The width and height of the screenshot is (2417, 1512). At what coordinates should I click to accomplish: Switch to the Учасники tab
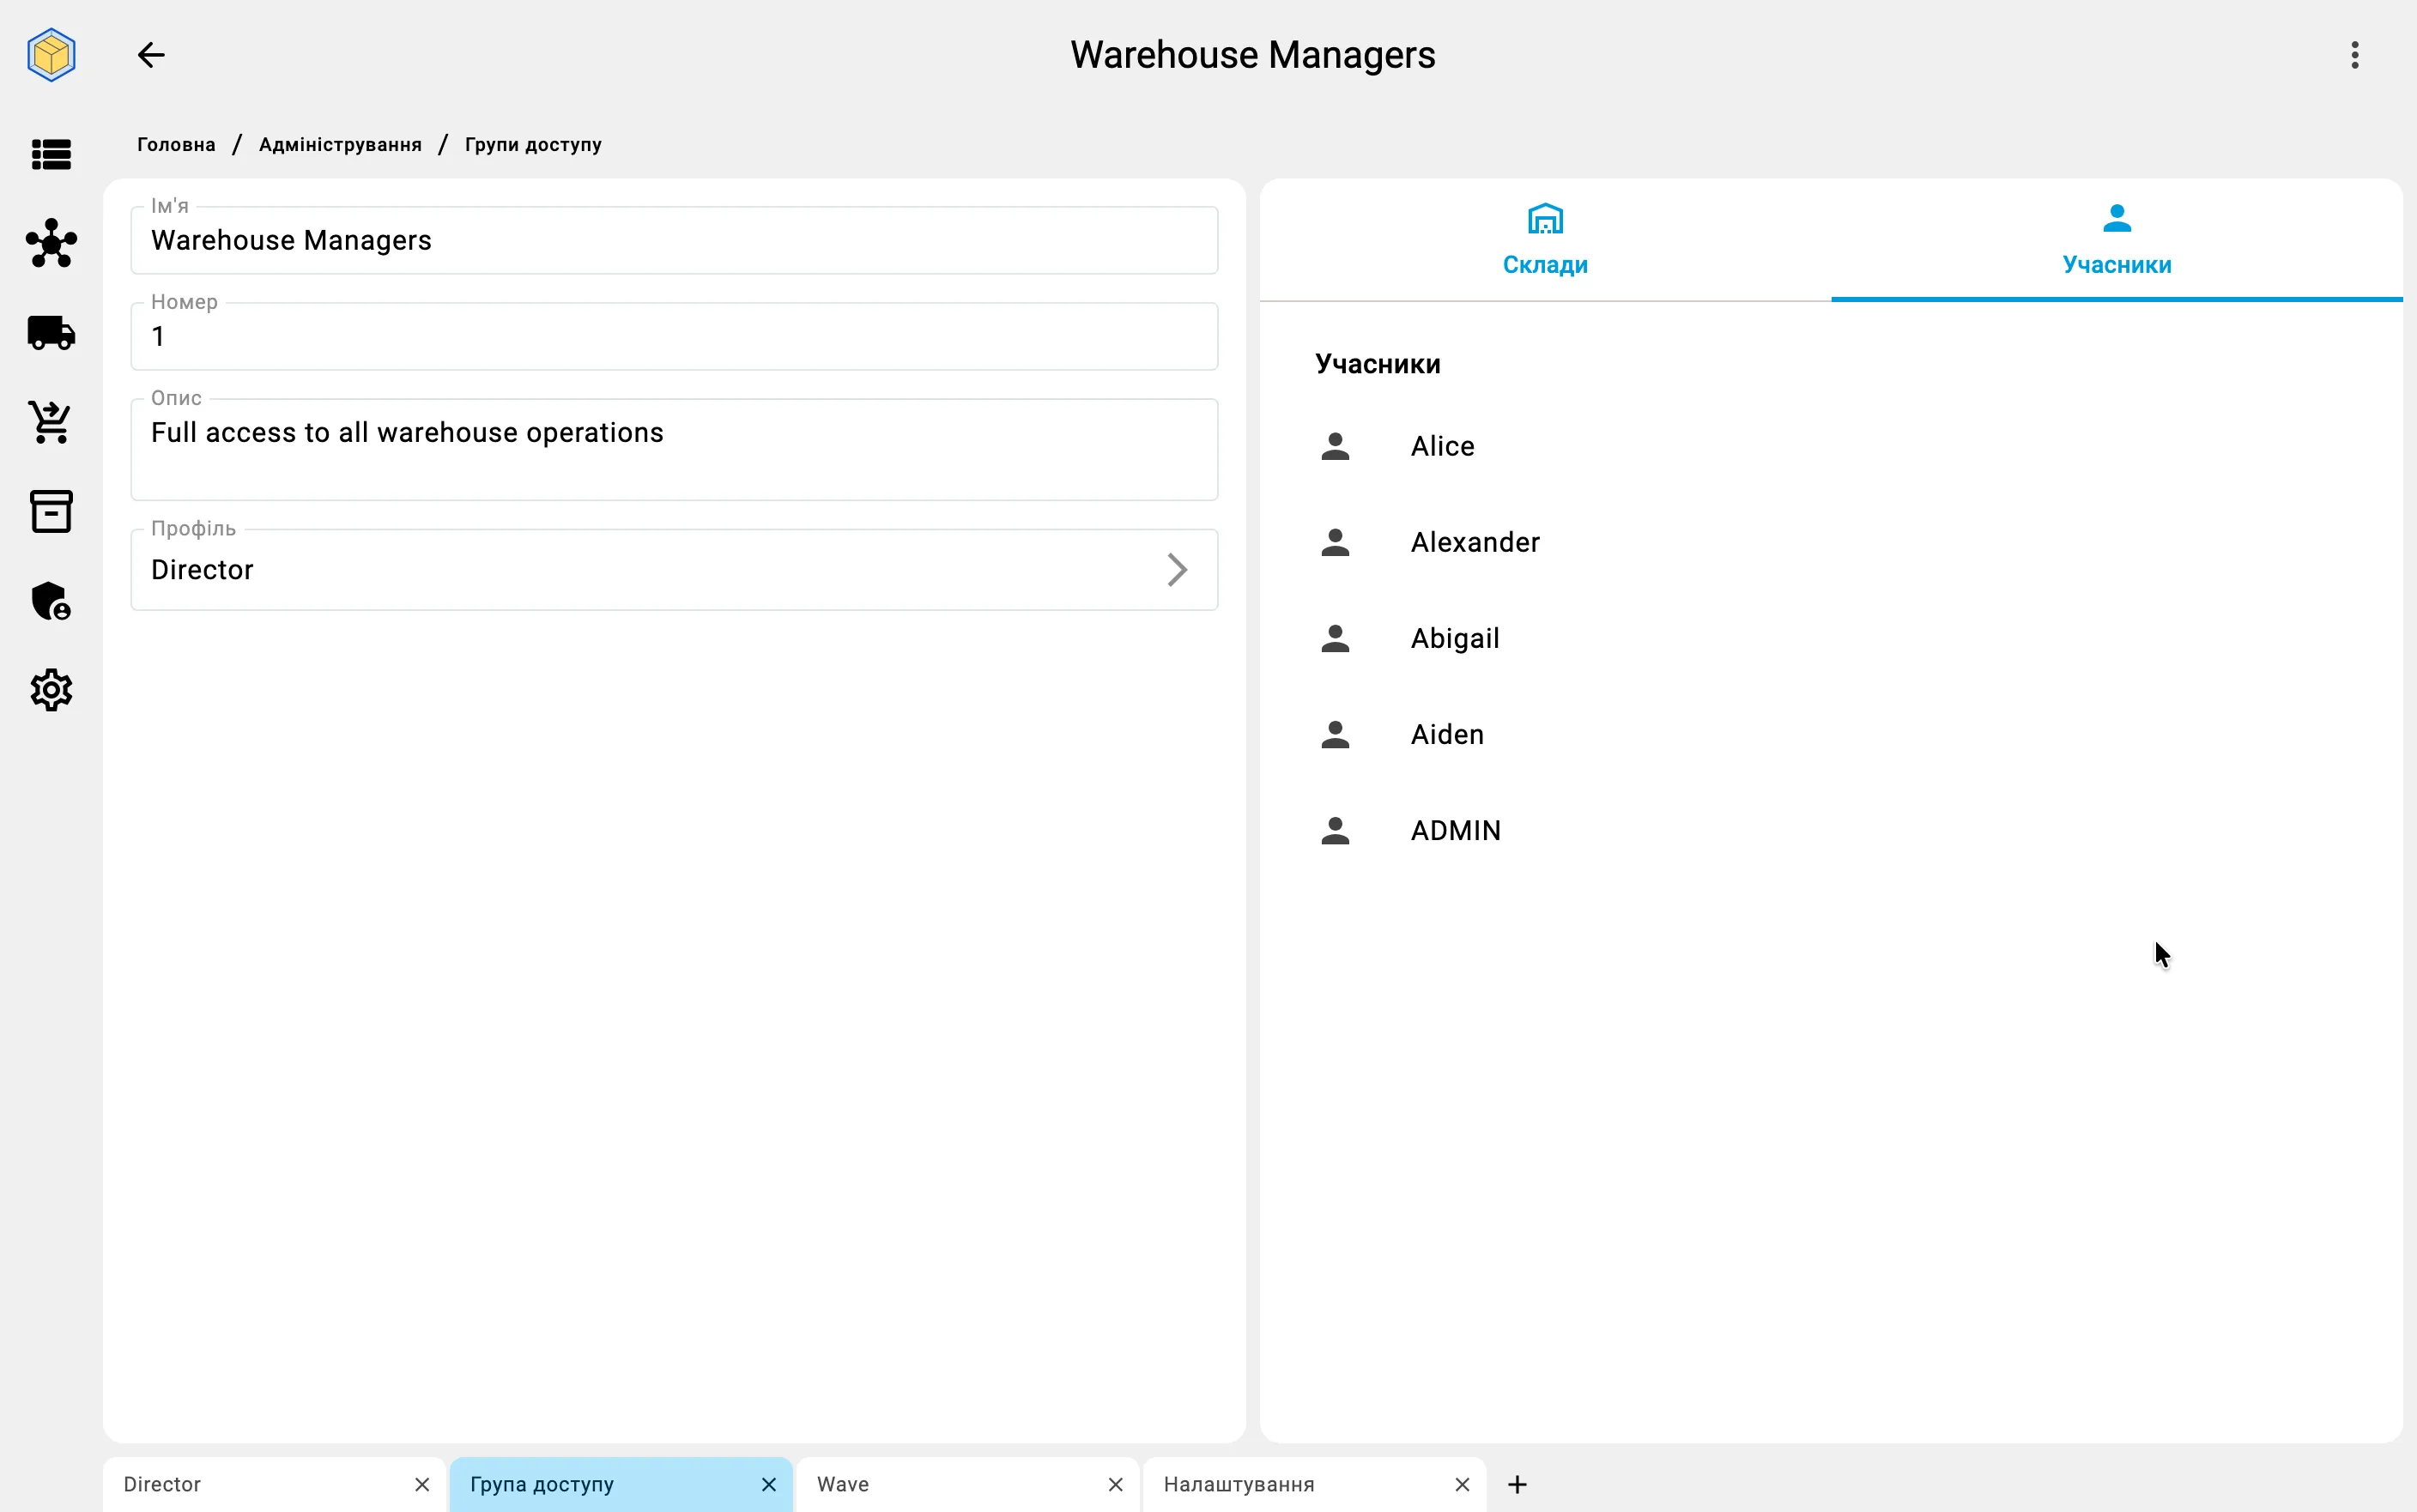click(2117, 240)
